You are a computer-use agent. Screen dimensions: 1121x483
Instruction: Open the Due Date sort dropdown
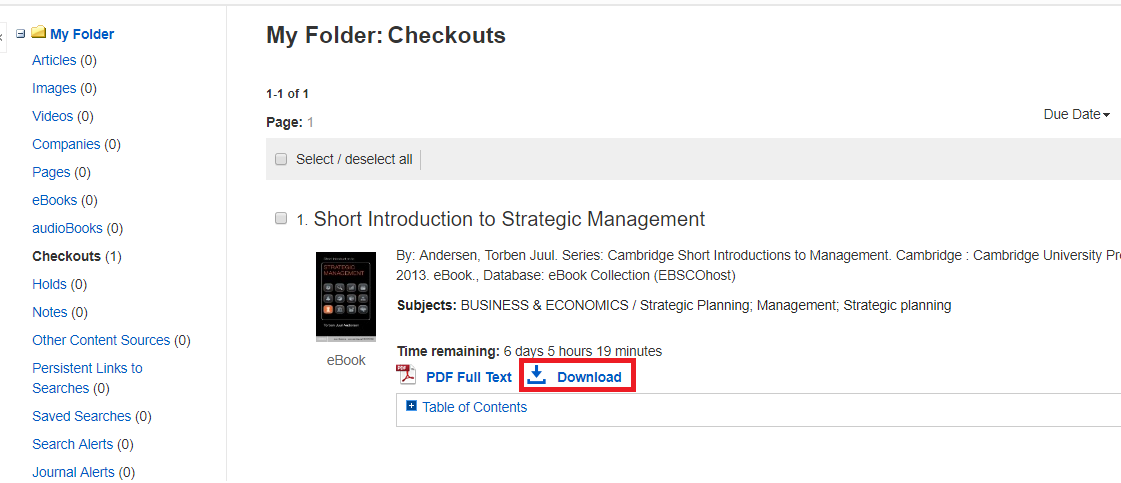pos(1077,114)
